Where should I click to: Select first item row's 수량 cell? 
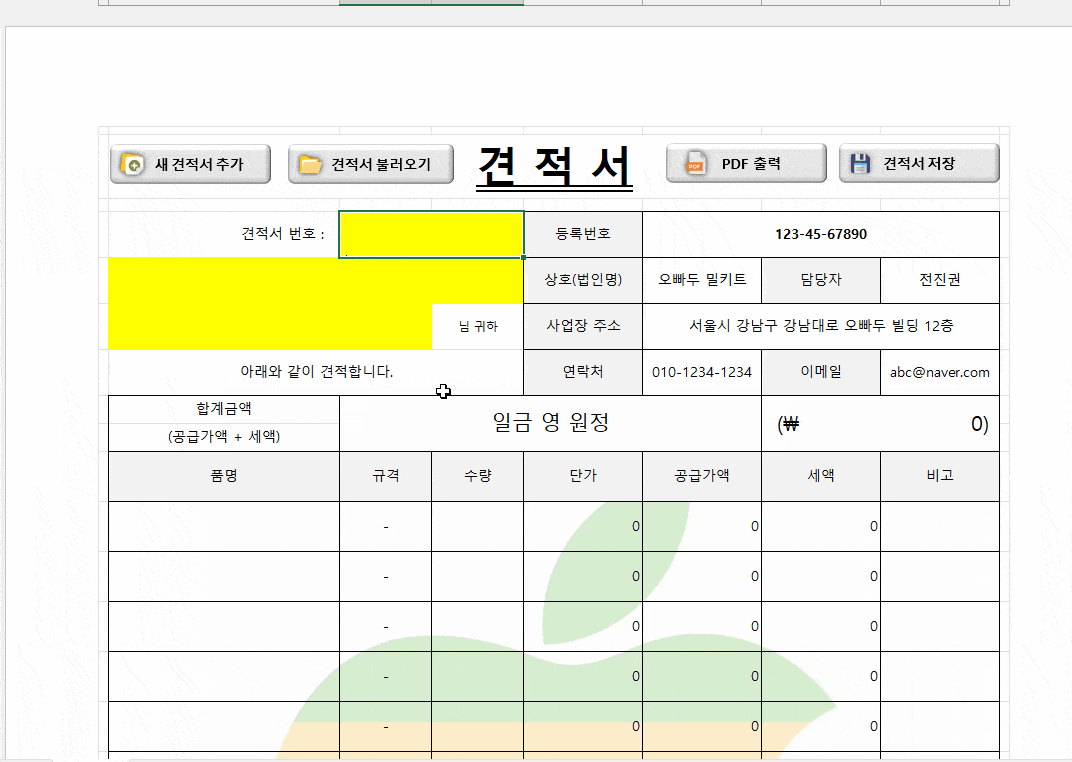[478, 527]
